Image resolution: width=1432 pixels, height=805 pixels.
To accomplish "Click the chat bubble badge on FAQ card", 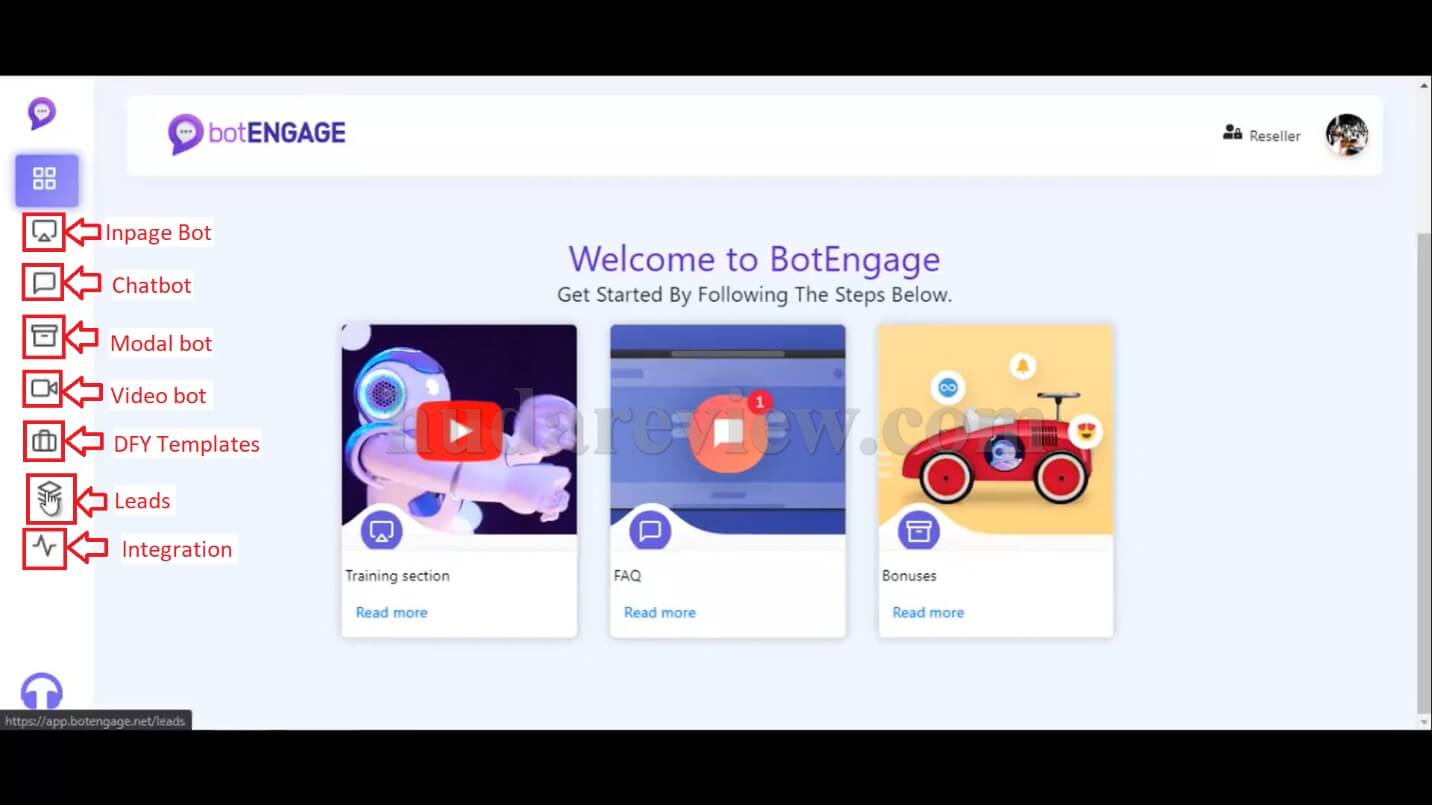I will tap(650, 530).
